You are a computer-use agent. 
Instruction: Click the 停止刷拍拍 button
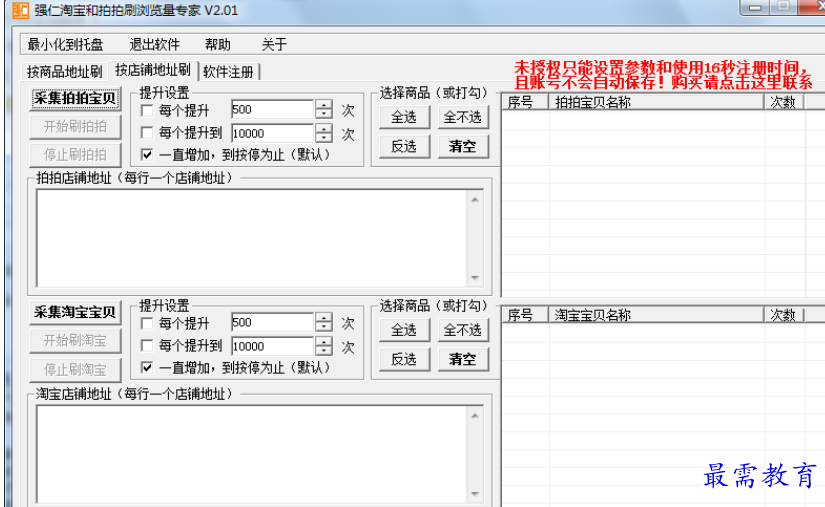(x=75, y=155)
